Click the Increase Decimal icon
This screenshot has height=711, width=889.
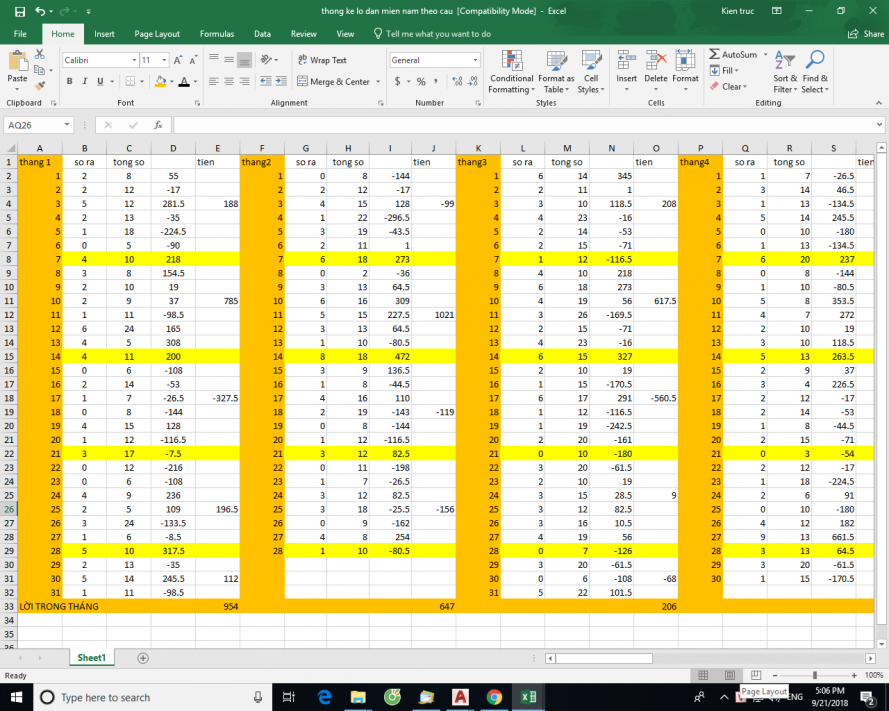tap(457, 82)
